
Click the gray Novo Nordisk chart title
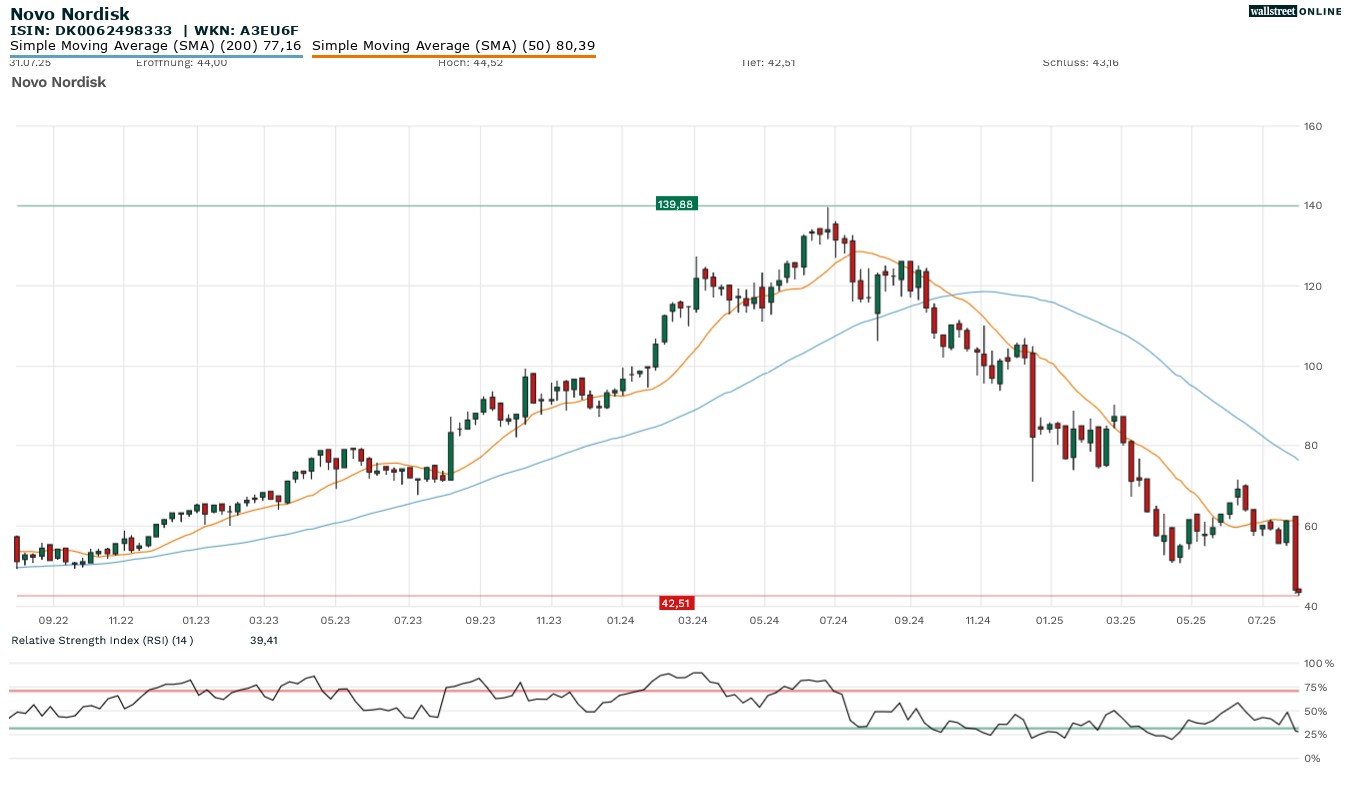pos(59,82)
